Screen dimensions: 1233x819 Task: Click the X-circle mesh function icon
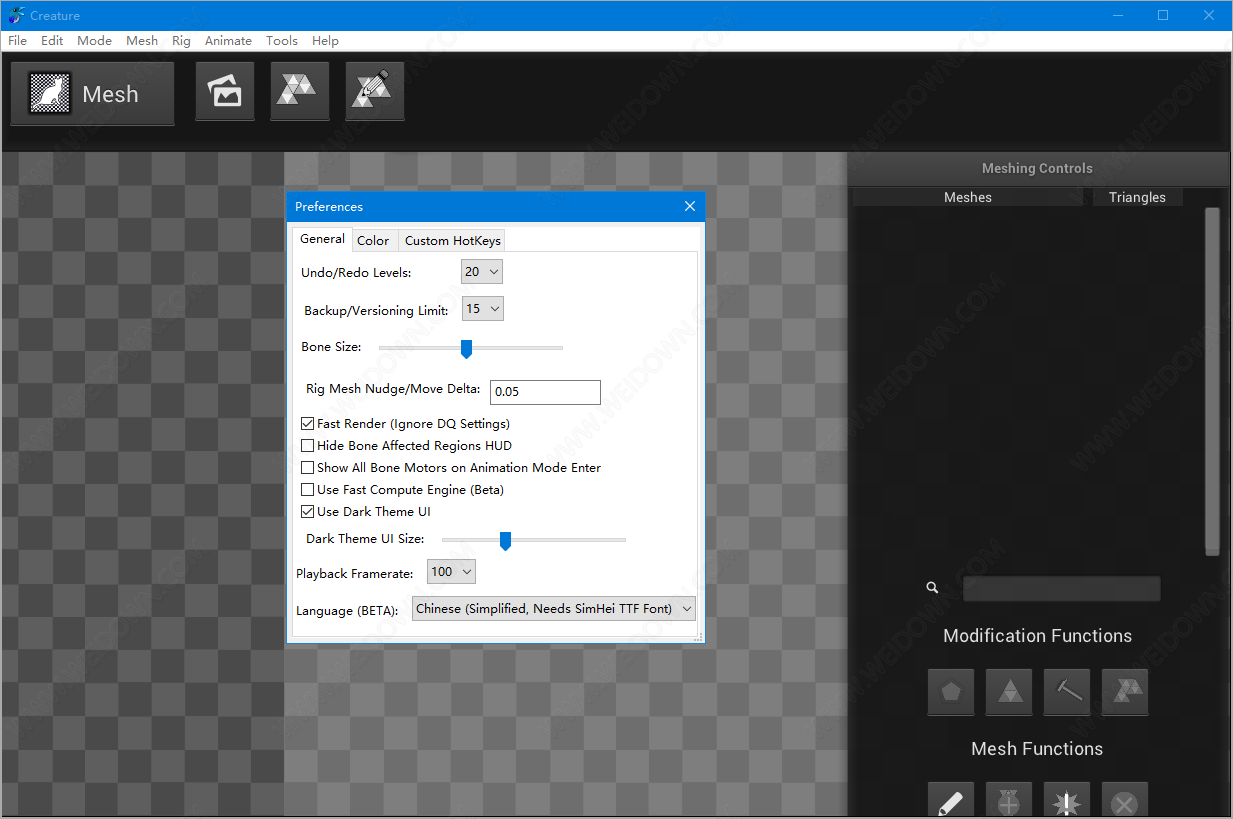click(1125, 801)
